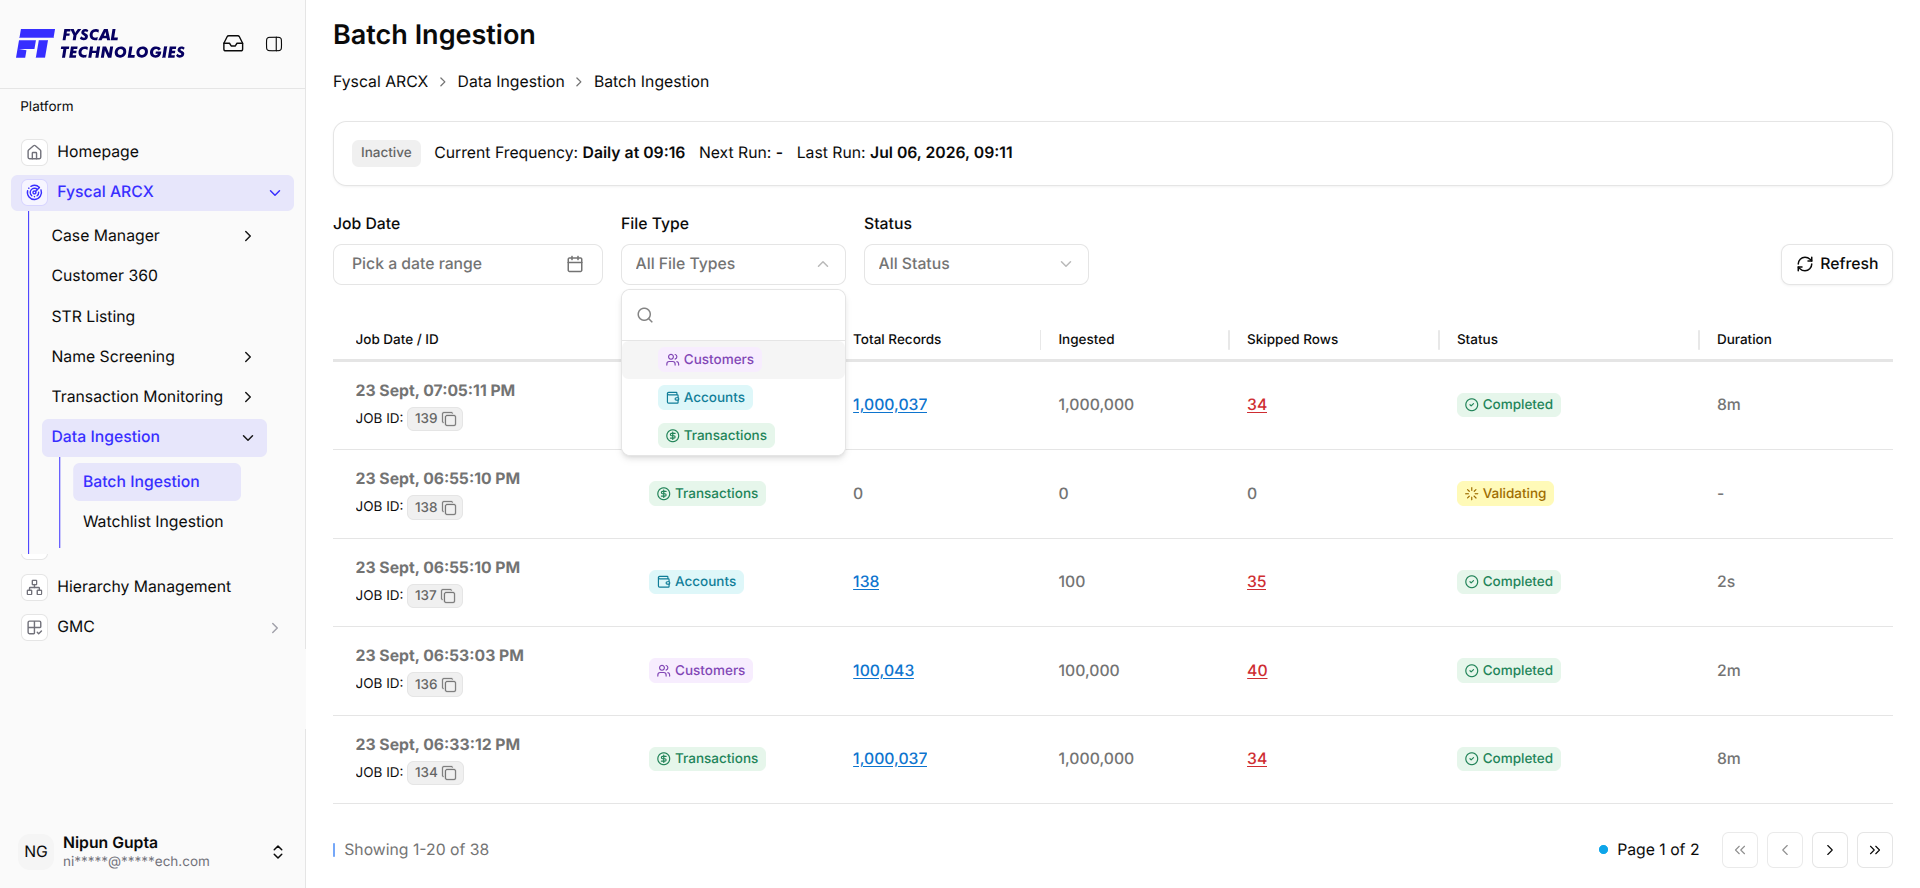The height and width of the screenshot is (888, 1920).
Task: Copy job ID 136
Action: click(x=450, y=685)
